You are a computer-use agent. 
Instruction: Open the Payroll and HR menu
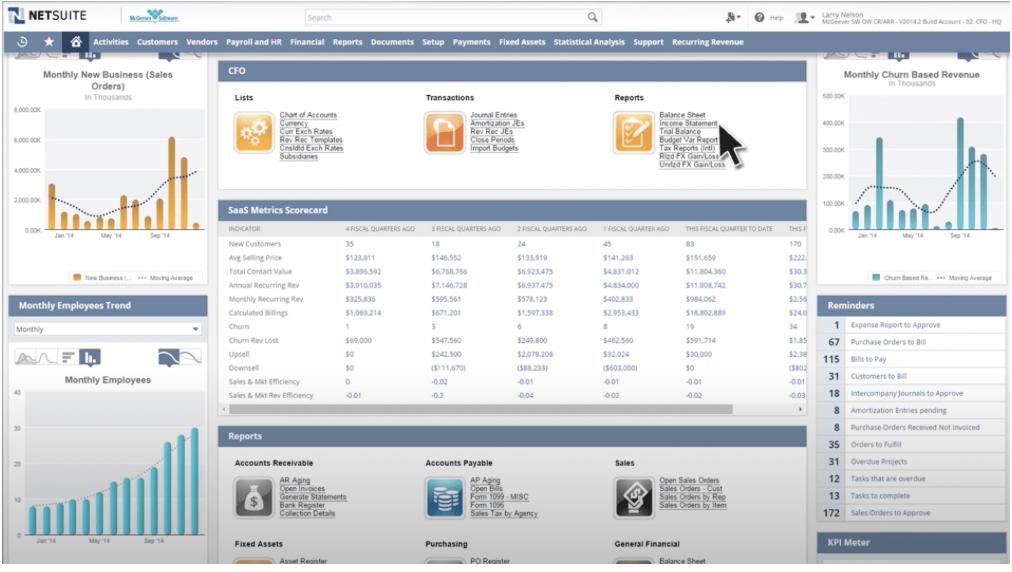pos(254,42)
